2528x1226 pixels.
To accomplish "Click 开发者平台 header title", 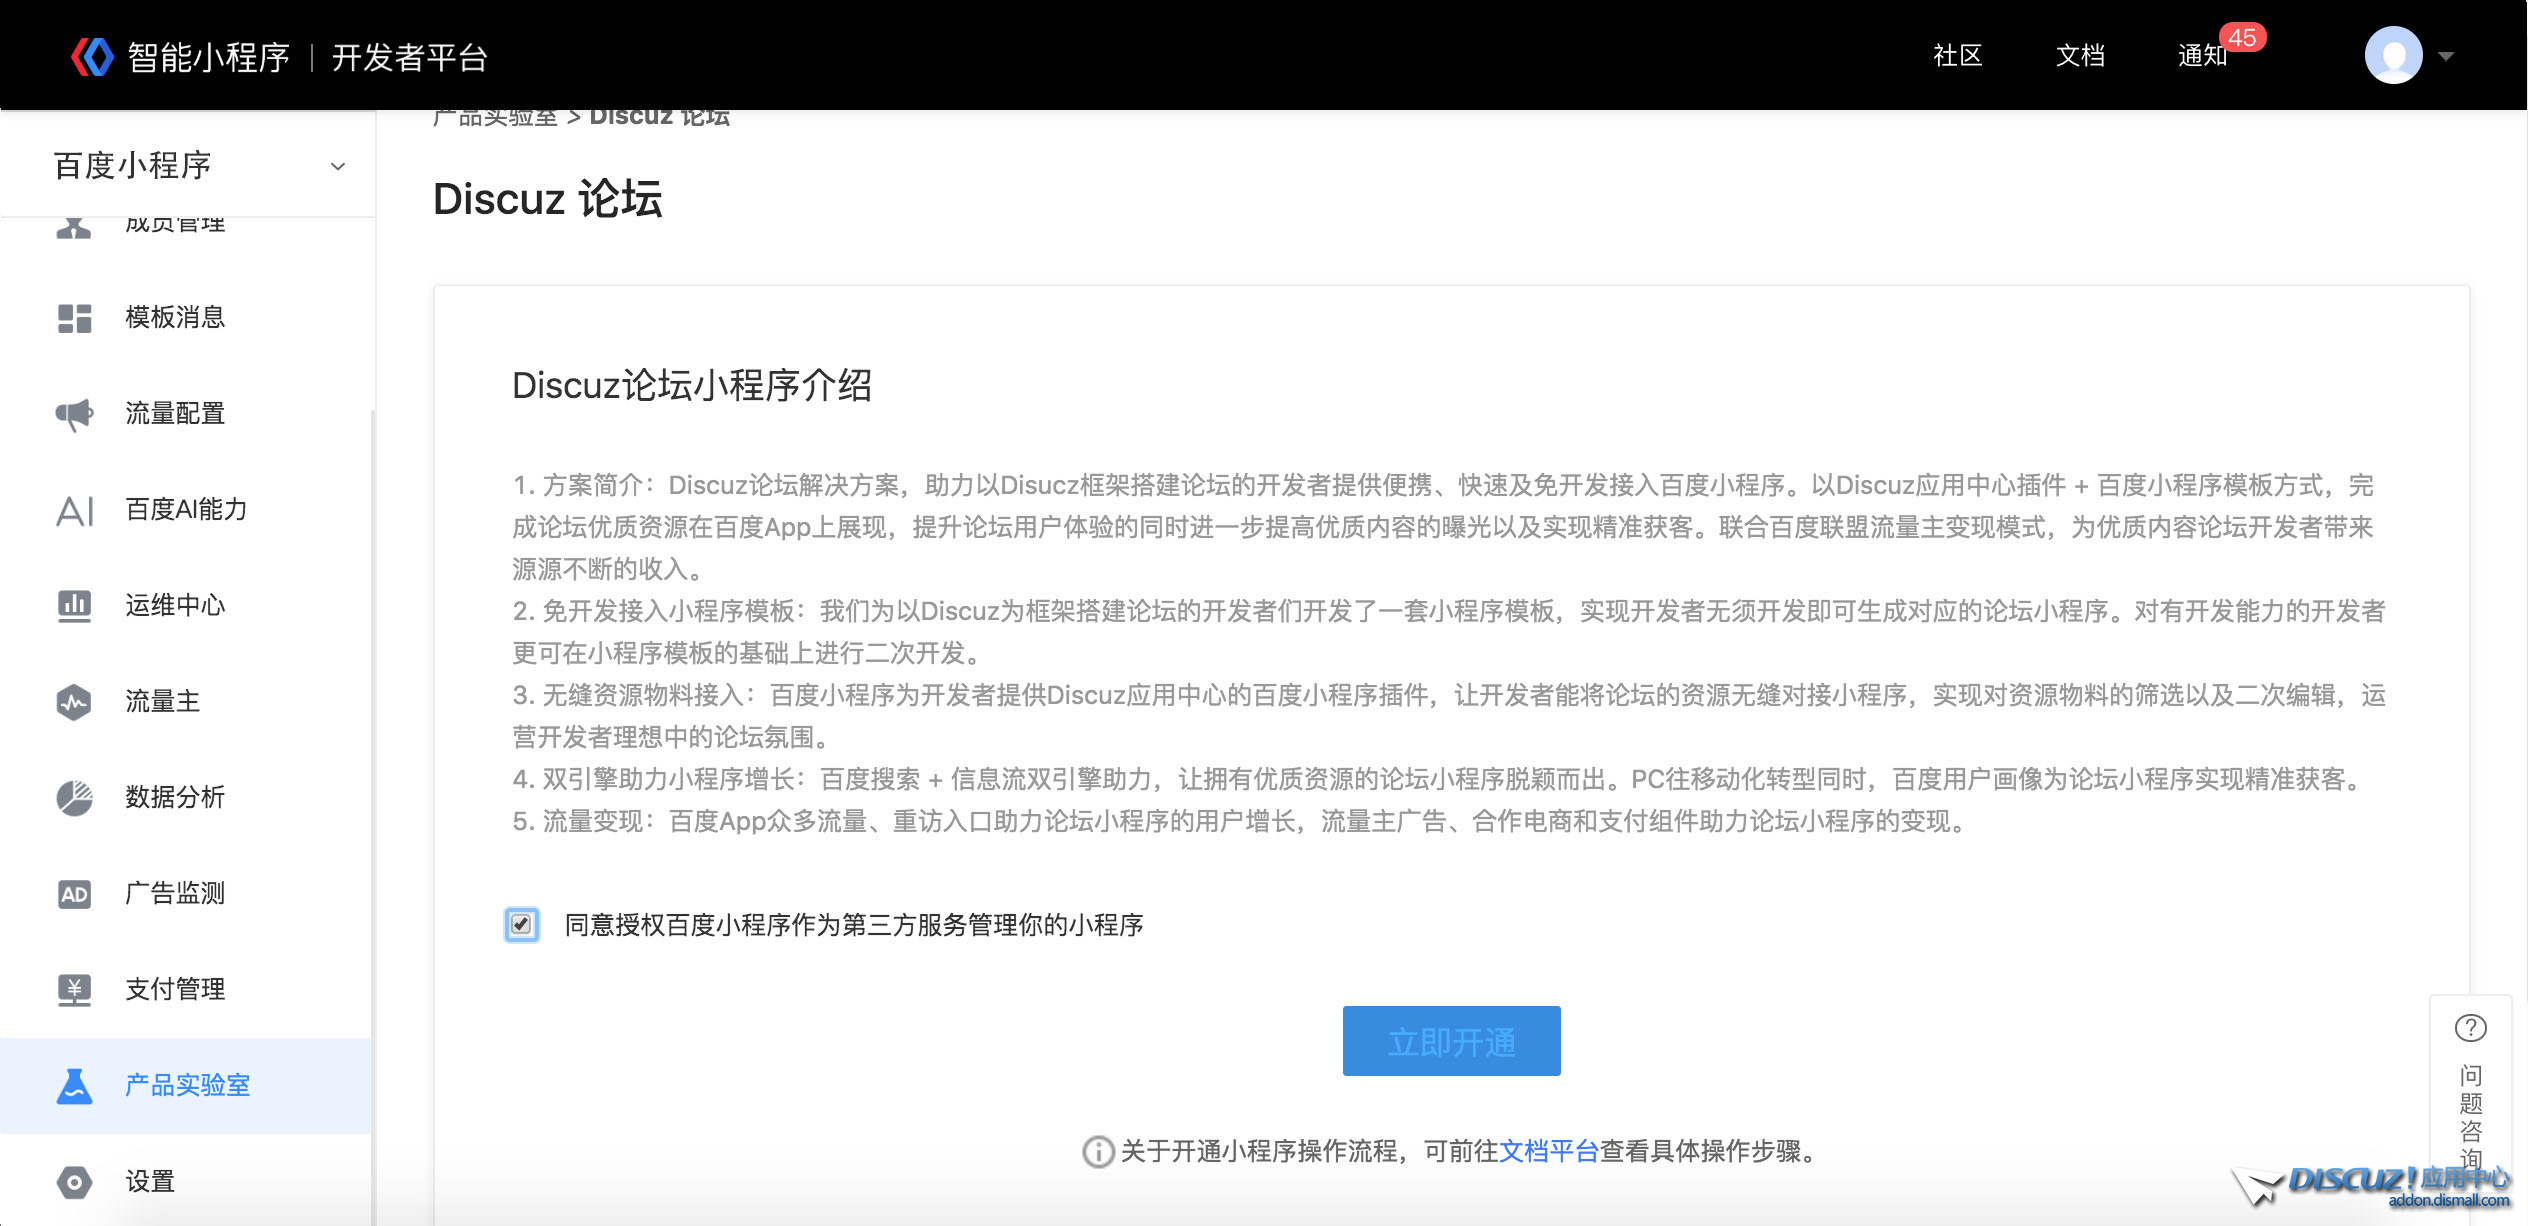I will (409, 58).
